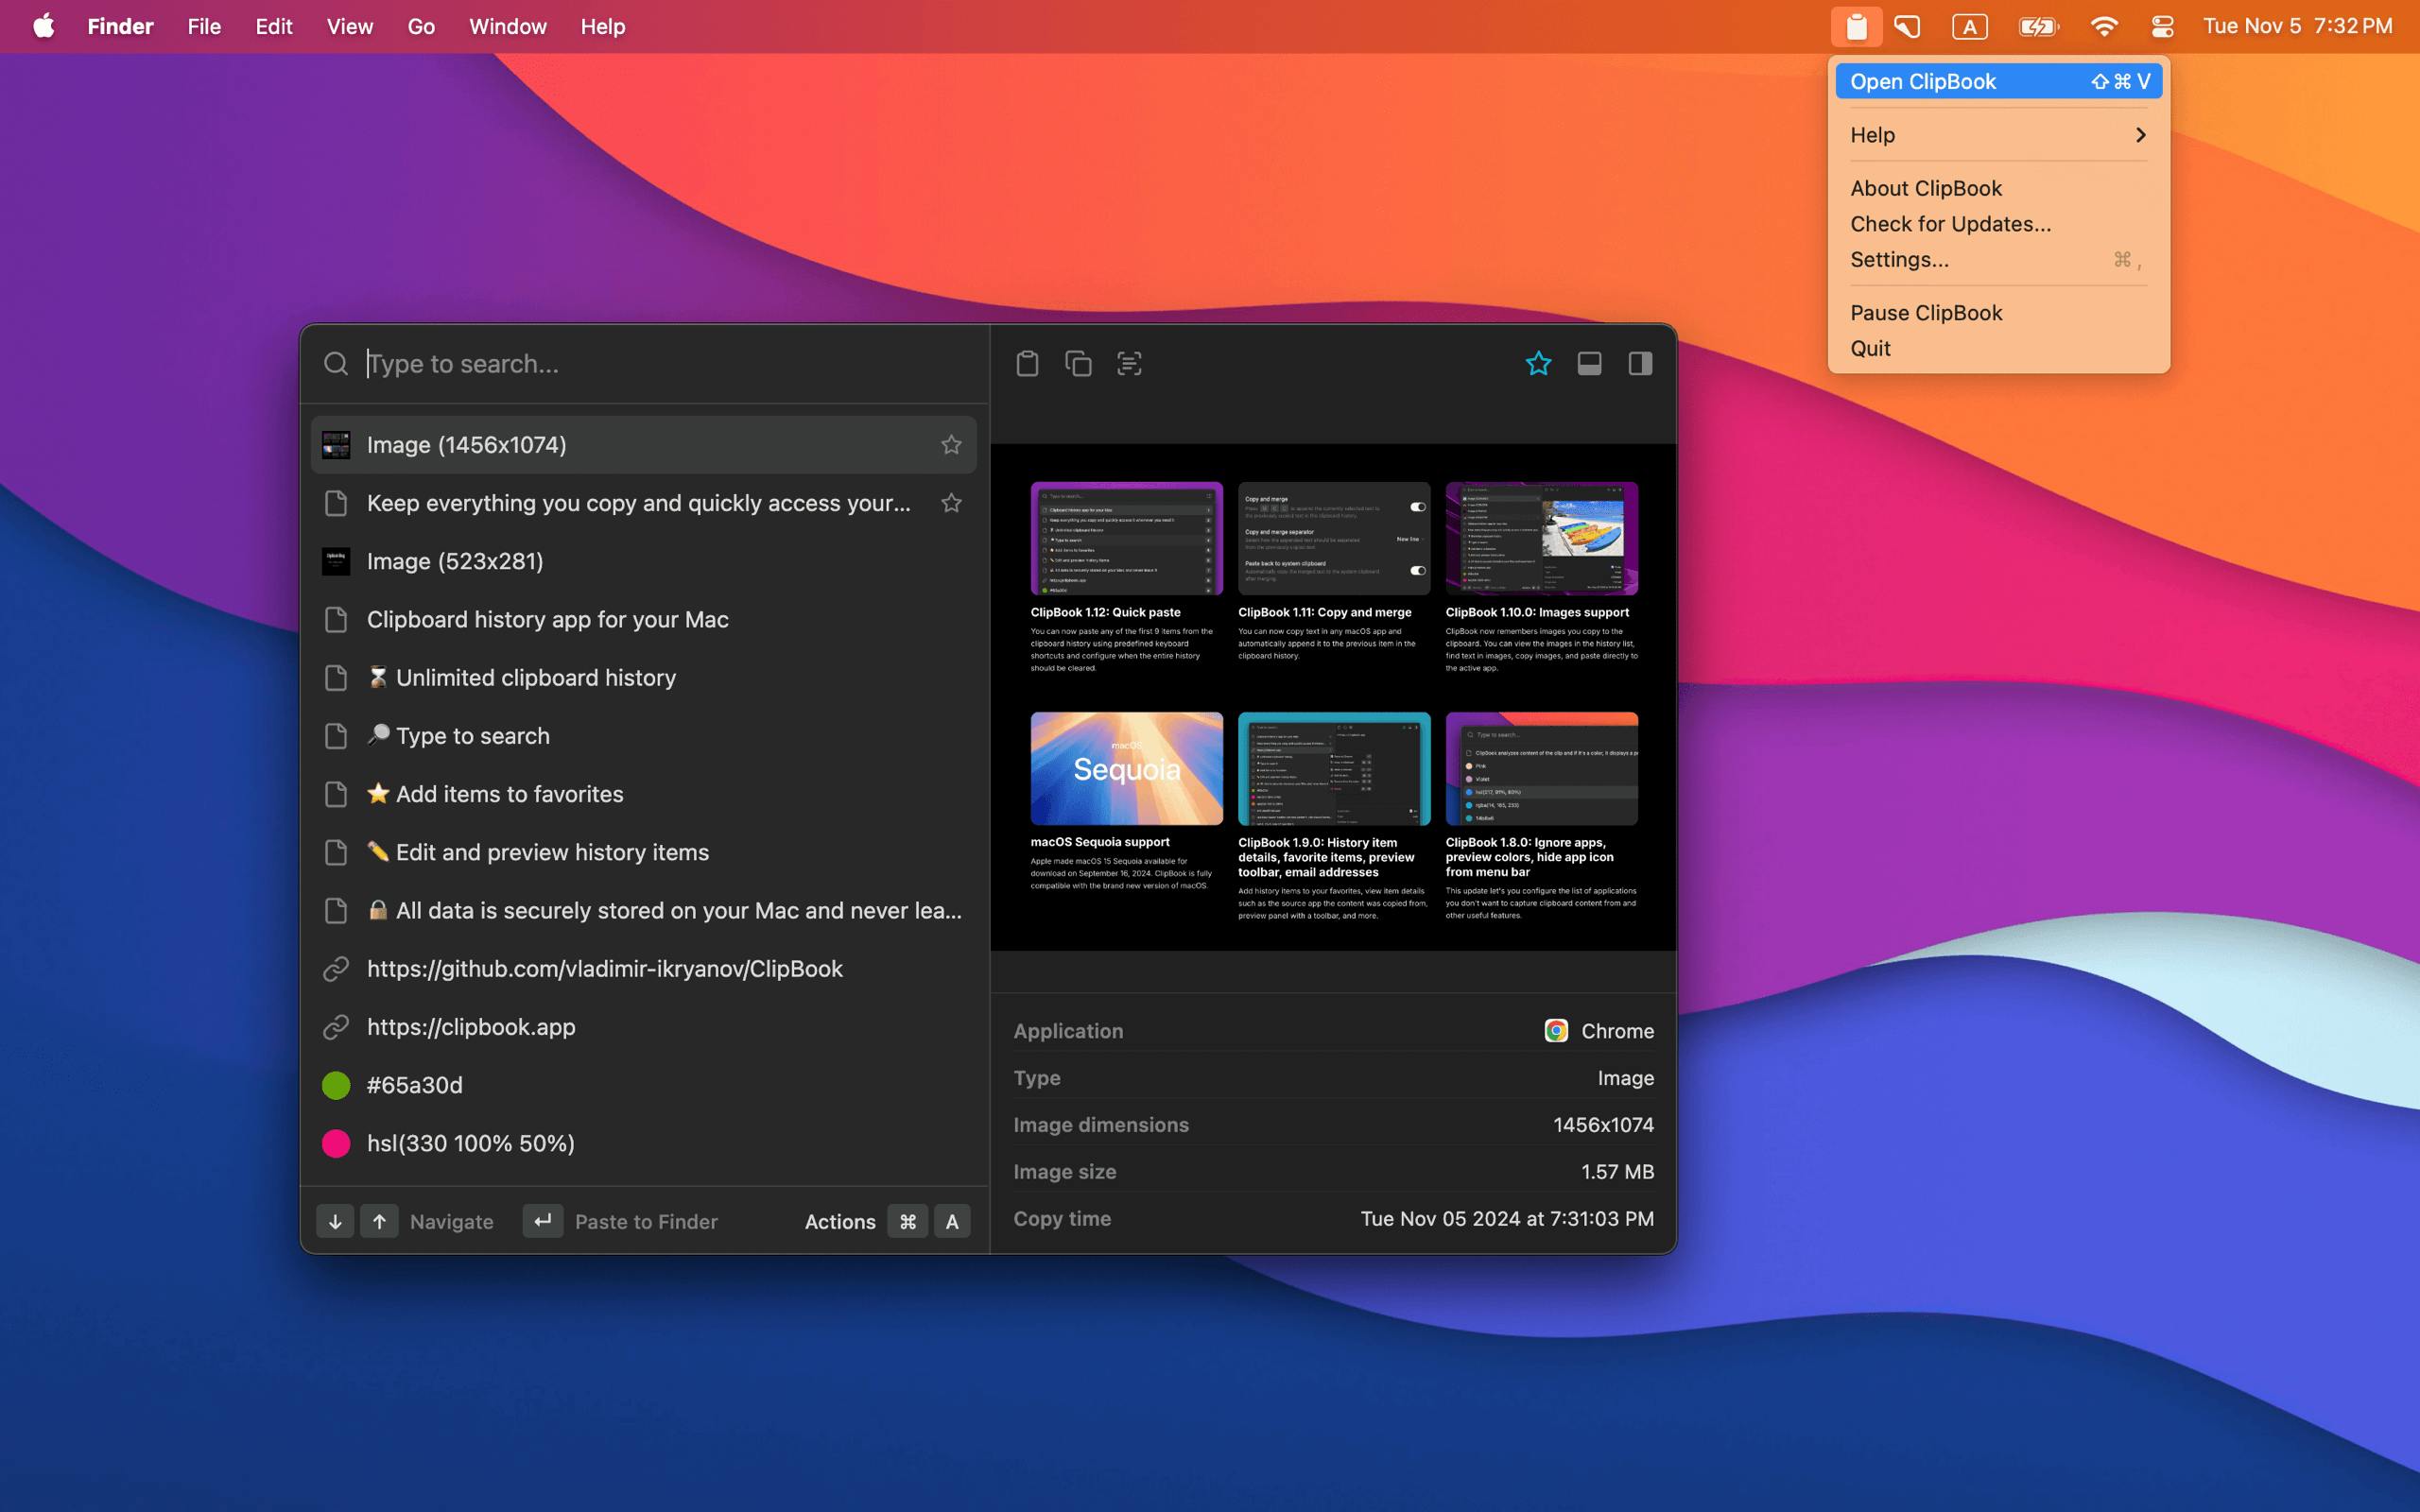The width and height of the screenshot is (2420, 1512).
Task: Click the return key Paste icon
Action: (543, 1221)
